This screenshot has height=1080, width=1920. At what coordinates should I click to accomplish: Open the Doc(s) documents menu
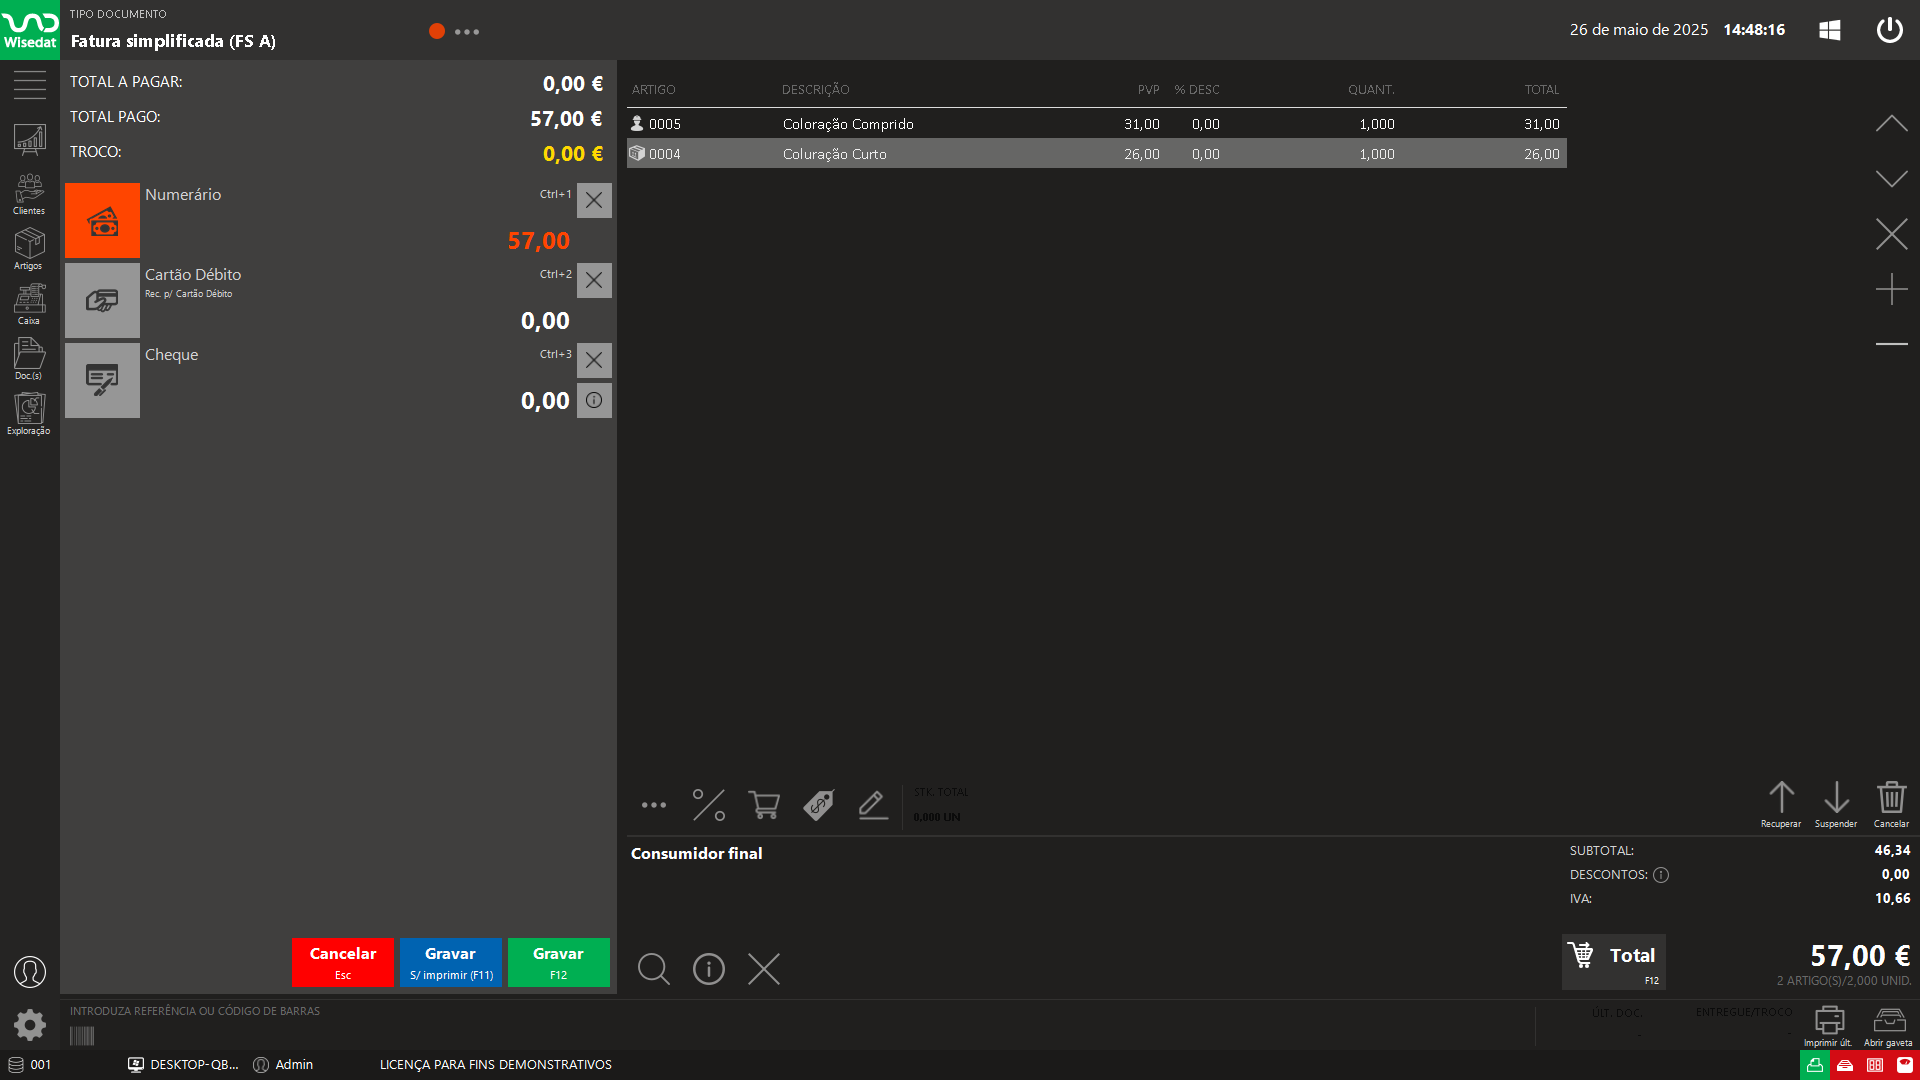click(29, 358)
